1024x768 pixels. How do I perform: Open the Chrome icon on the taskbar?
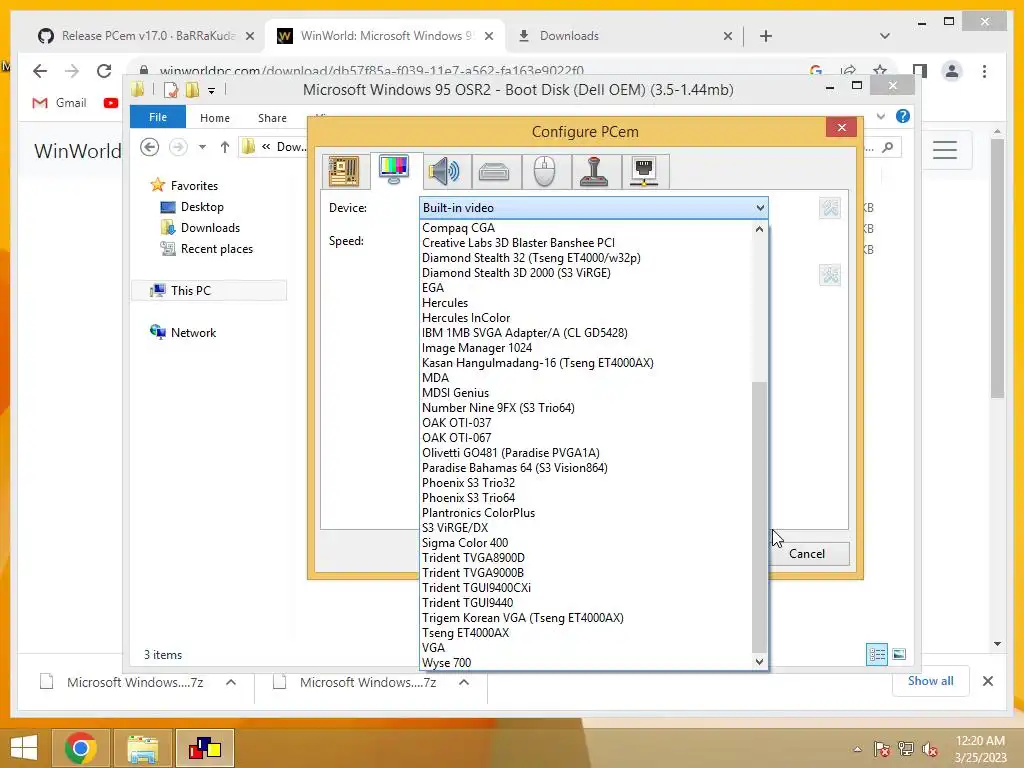click(x=80, y=748)
